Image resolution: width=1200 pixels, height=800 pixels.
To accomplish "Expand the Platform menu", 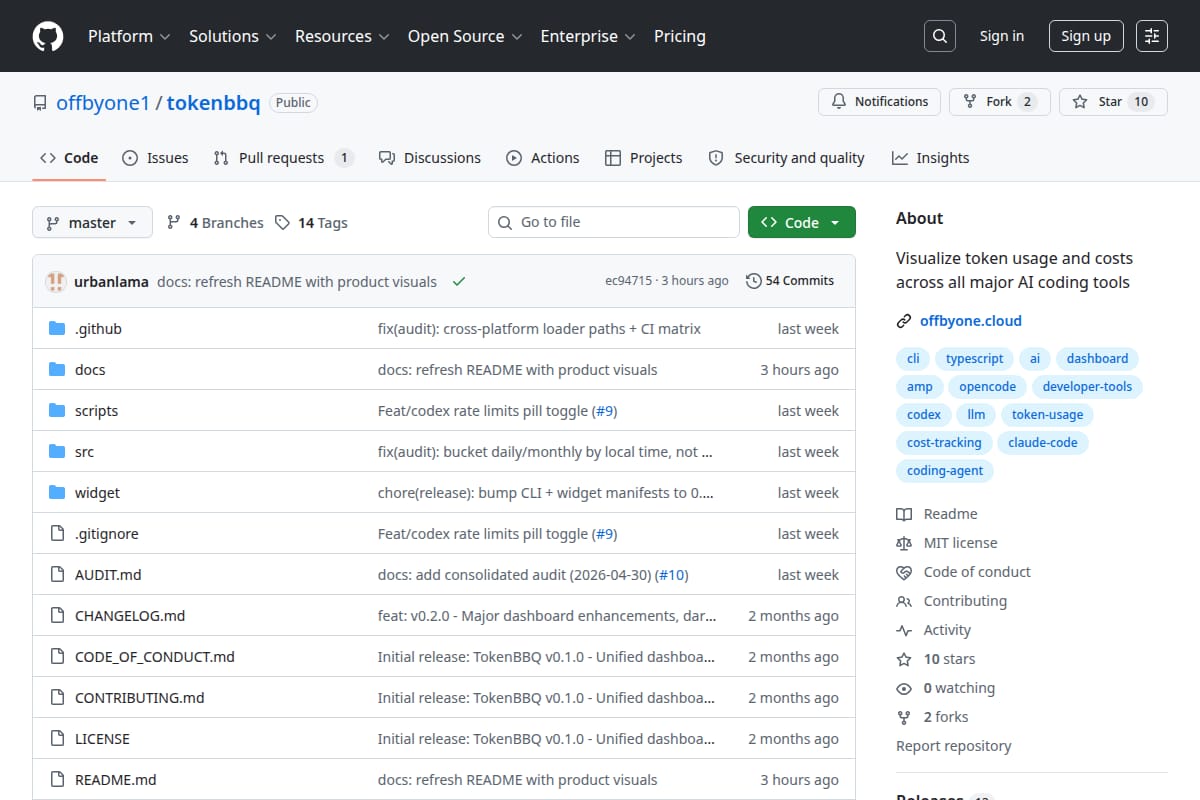I will (x=130, y=36).
